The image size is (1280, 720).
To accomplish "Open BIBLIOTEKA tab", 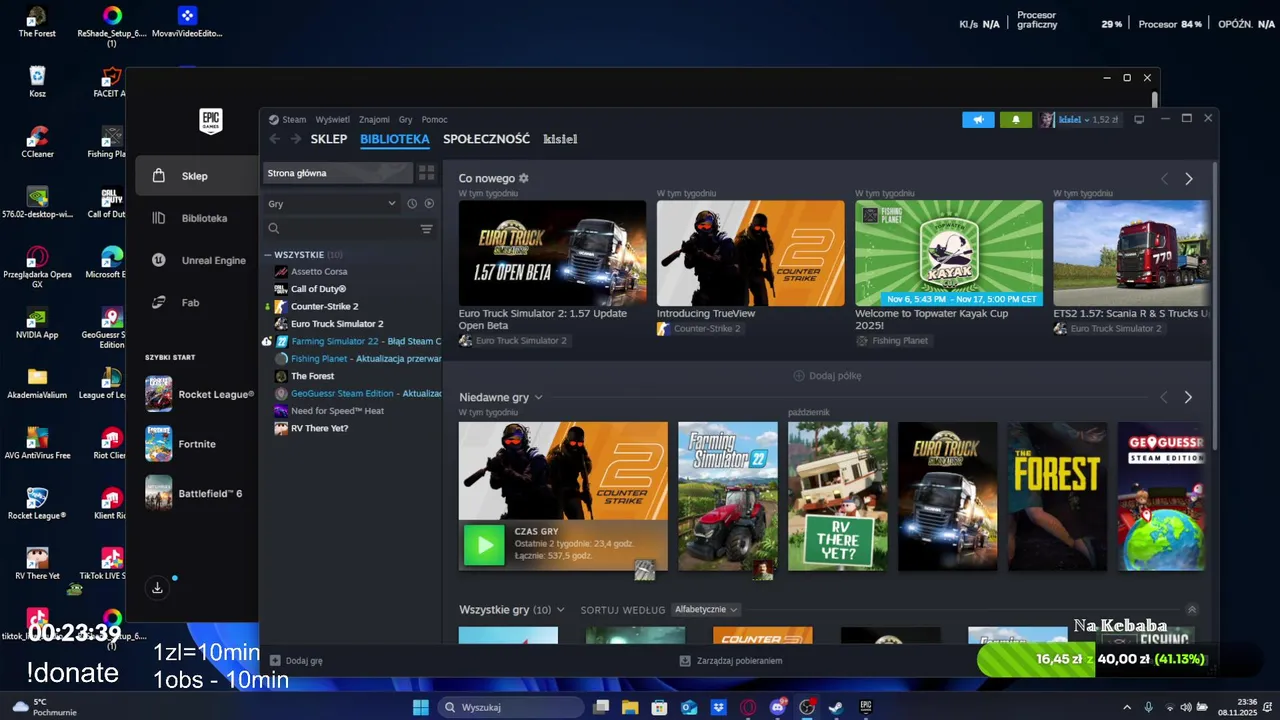I will click(395, 139).
